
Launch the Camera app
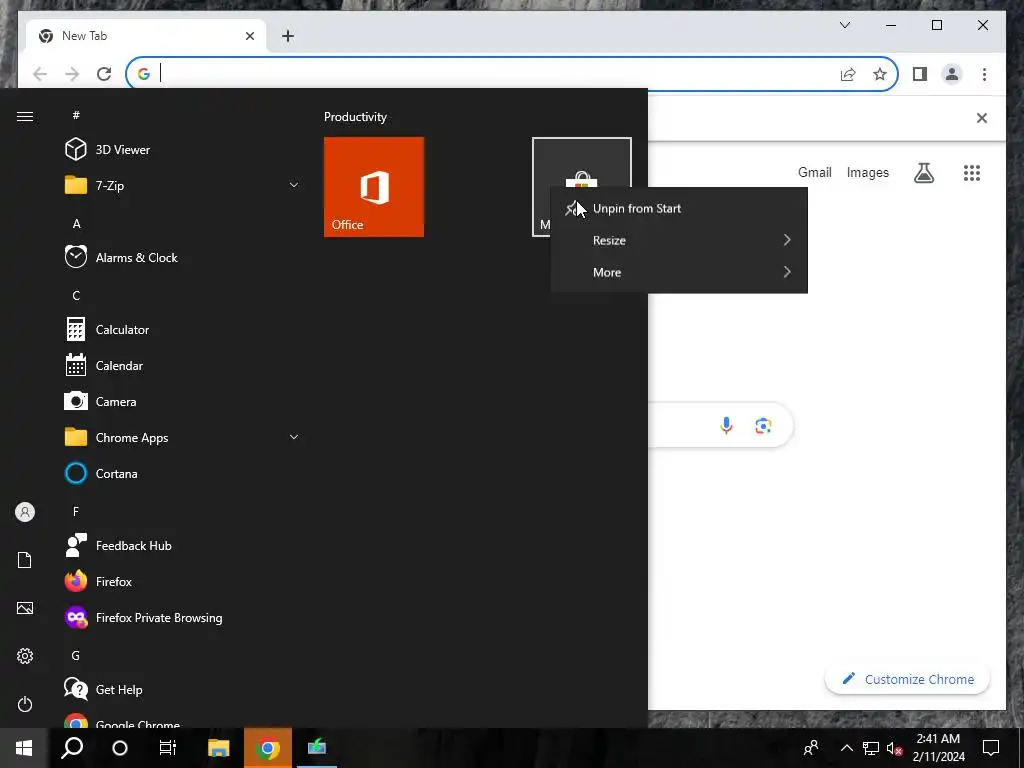coord(183,402)
